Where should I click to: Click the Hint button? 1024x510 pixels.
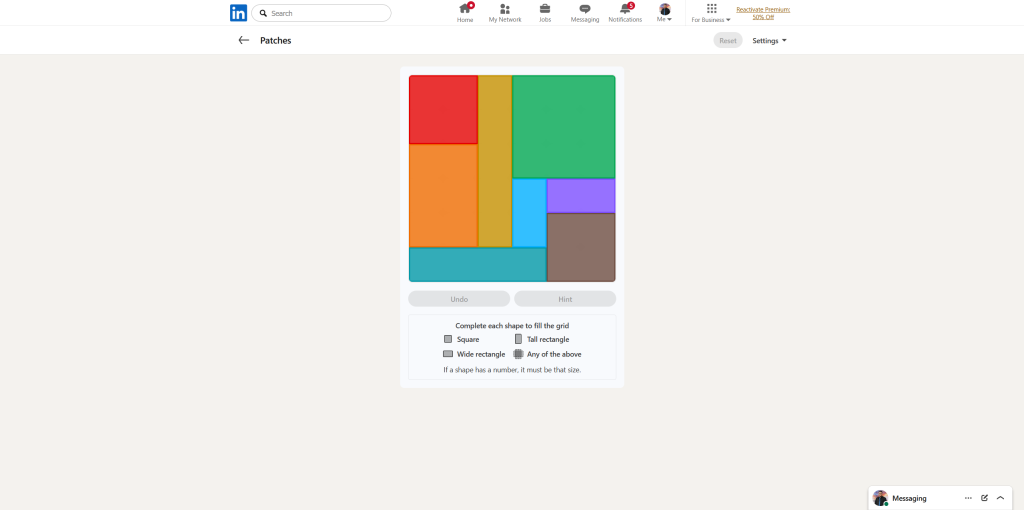[x=565, y=299]
